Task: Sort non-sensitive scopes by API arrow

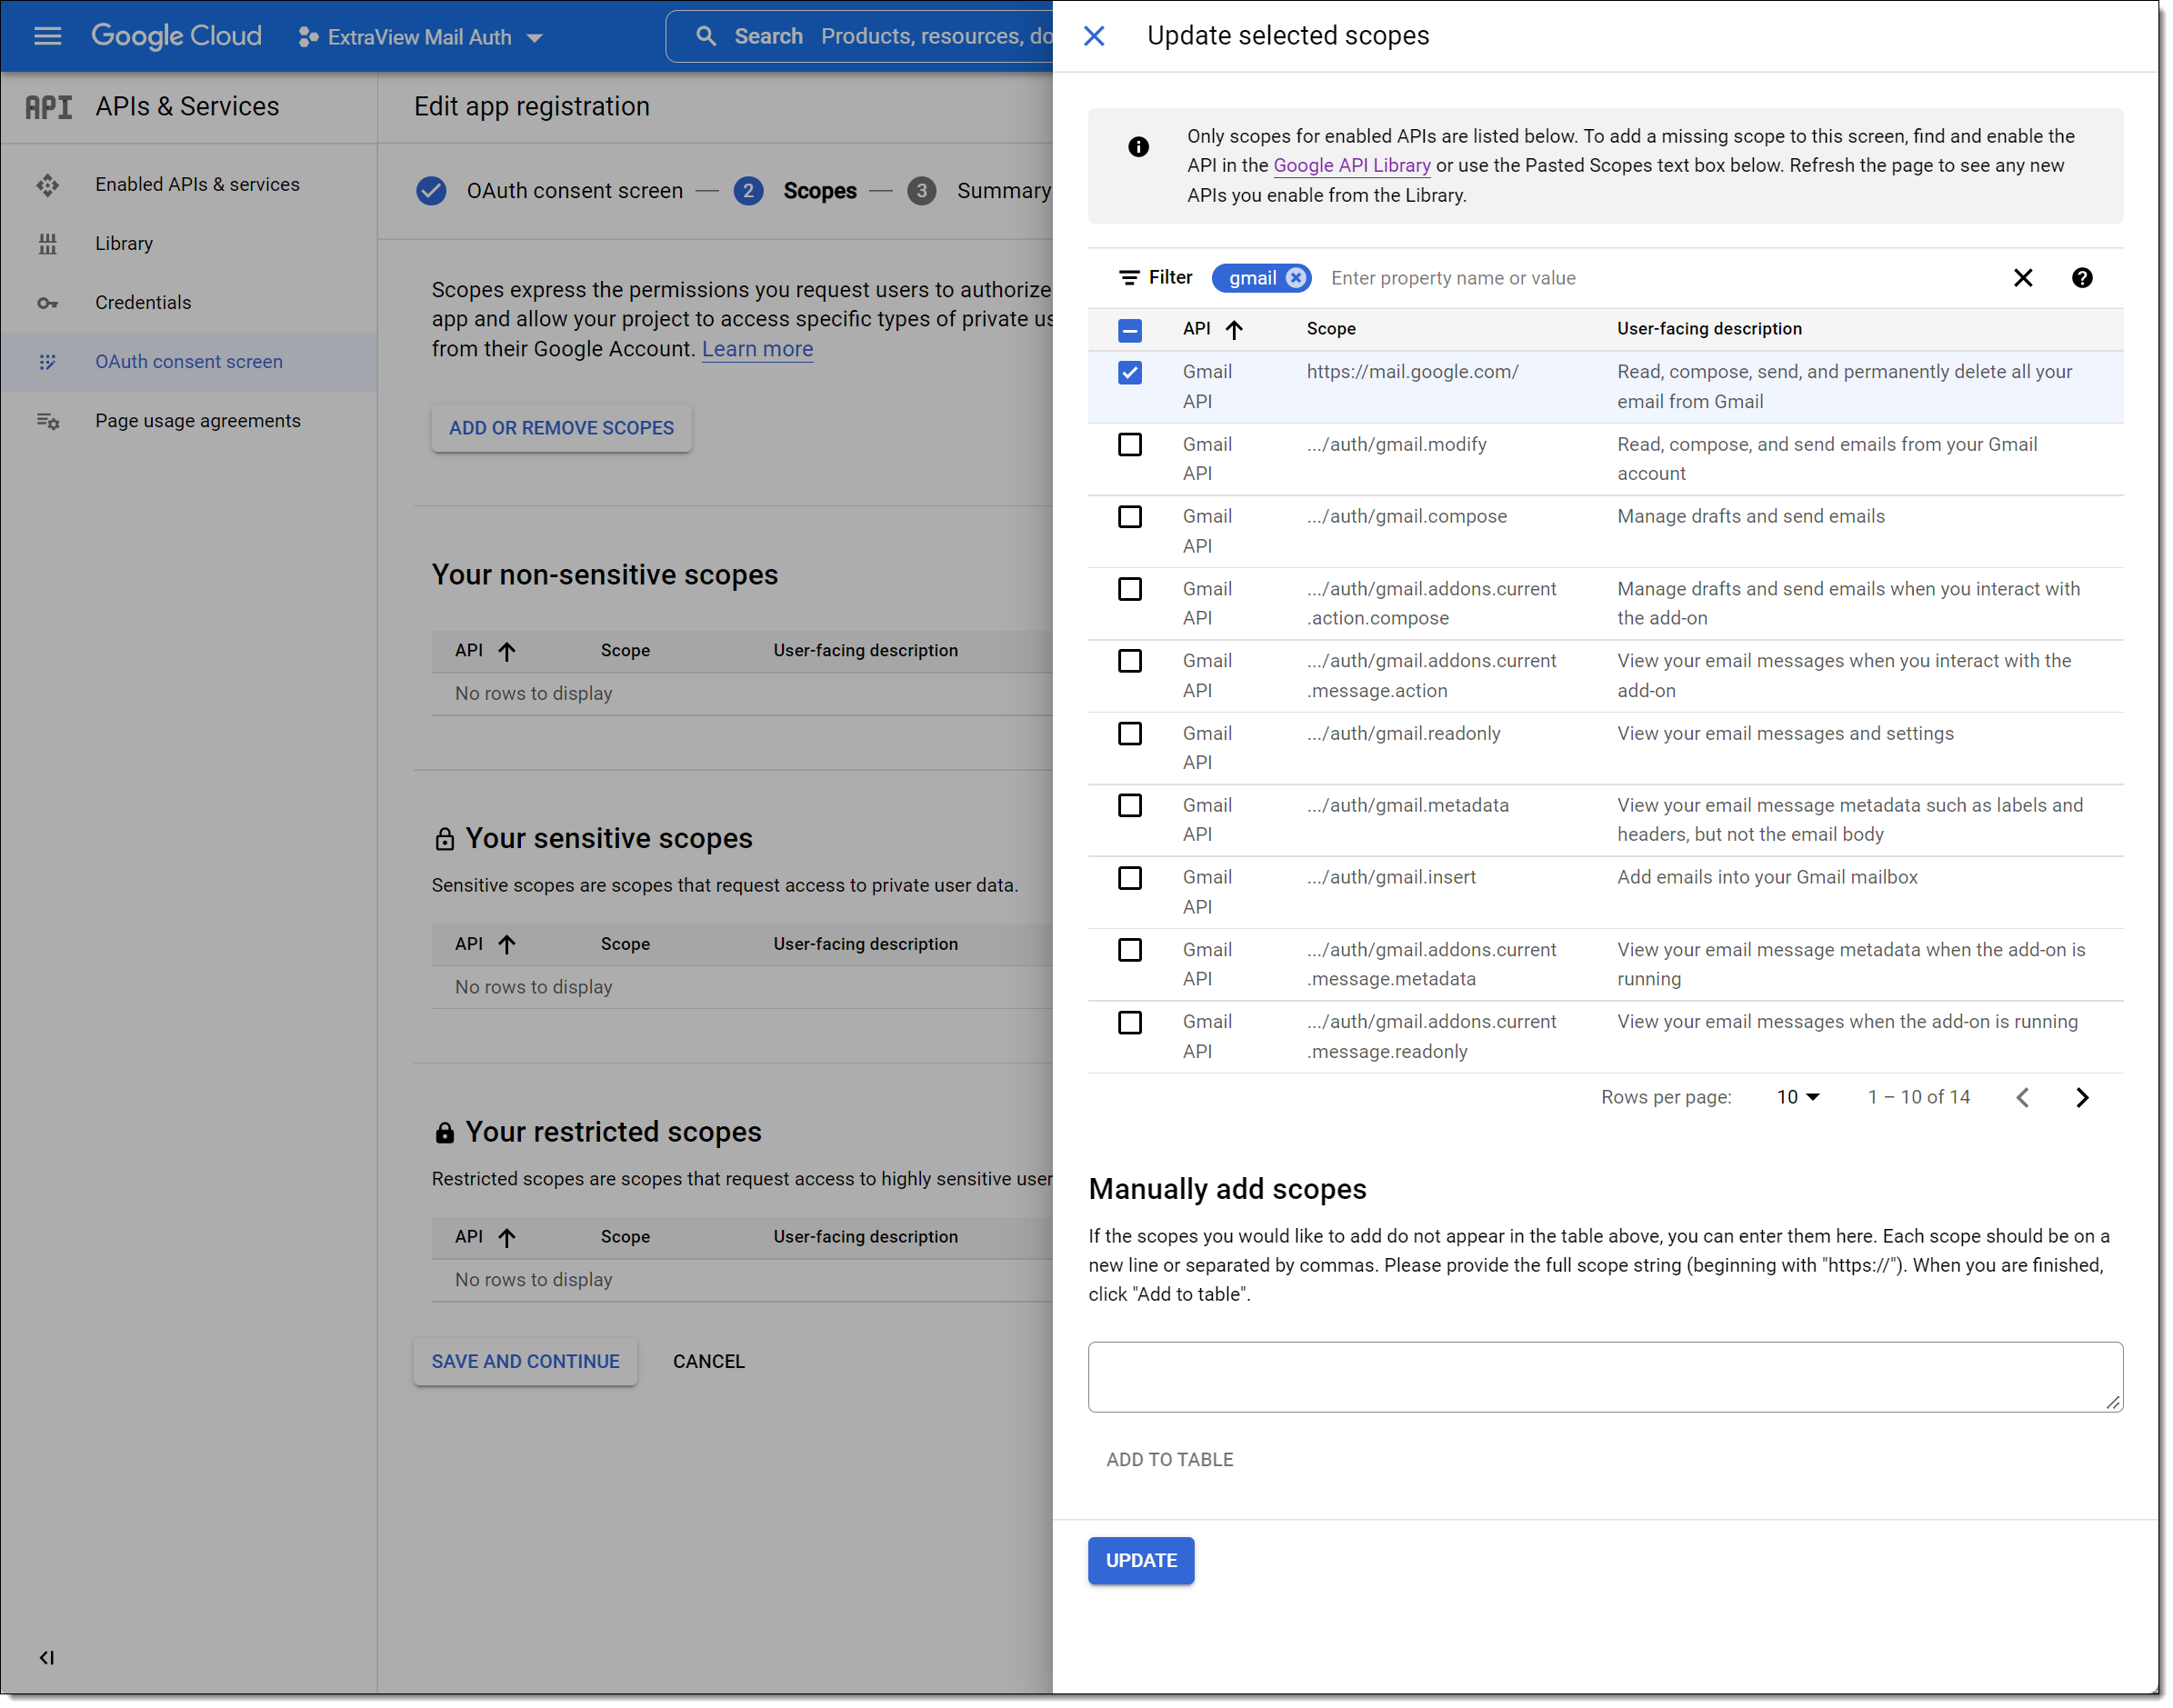Action: (507, 651)
